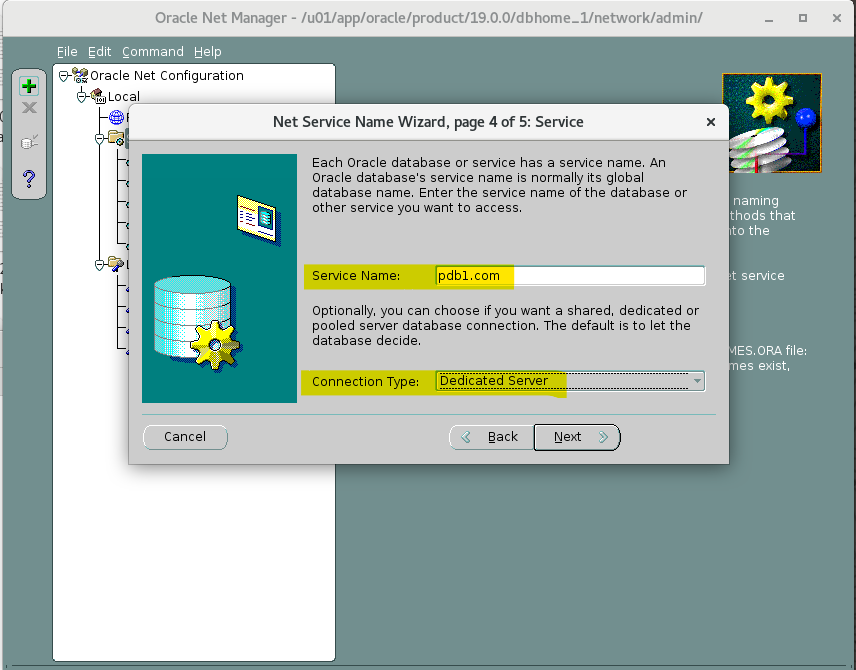This screenshot has height=670, width=856.
Task: Maximize the Oracle Net Manager window
Action: click(802, 18)
